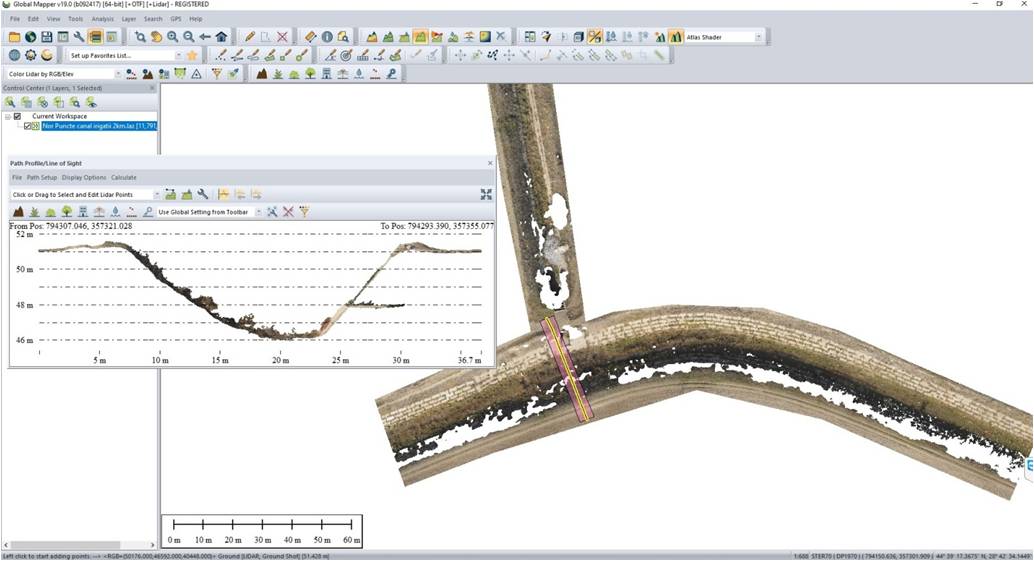Select the Zoom In magnifier tool

click(x=173, y=37)
